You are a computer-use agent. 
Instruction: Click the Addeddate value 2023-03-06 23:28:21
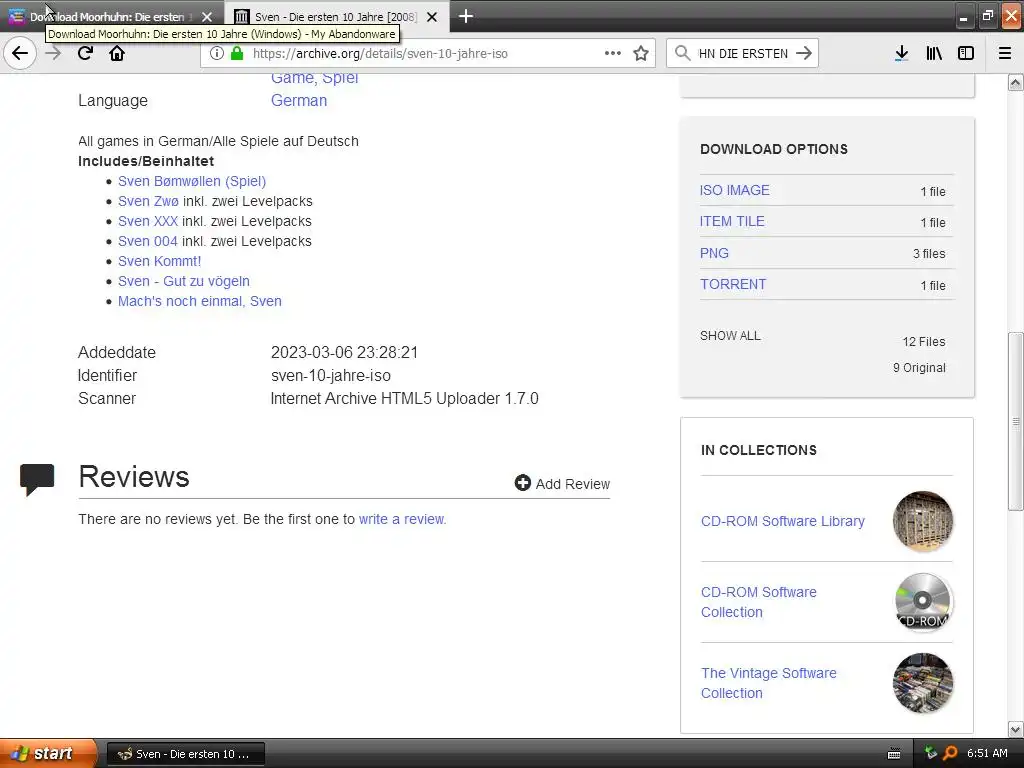coord(344,352)
